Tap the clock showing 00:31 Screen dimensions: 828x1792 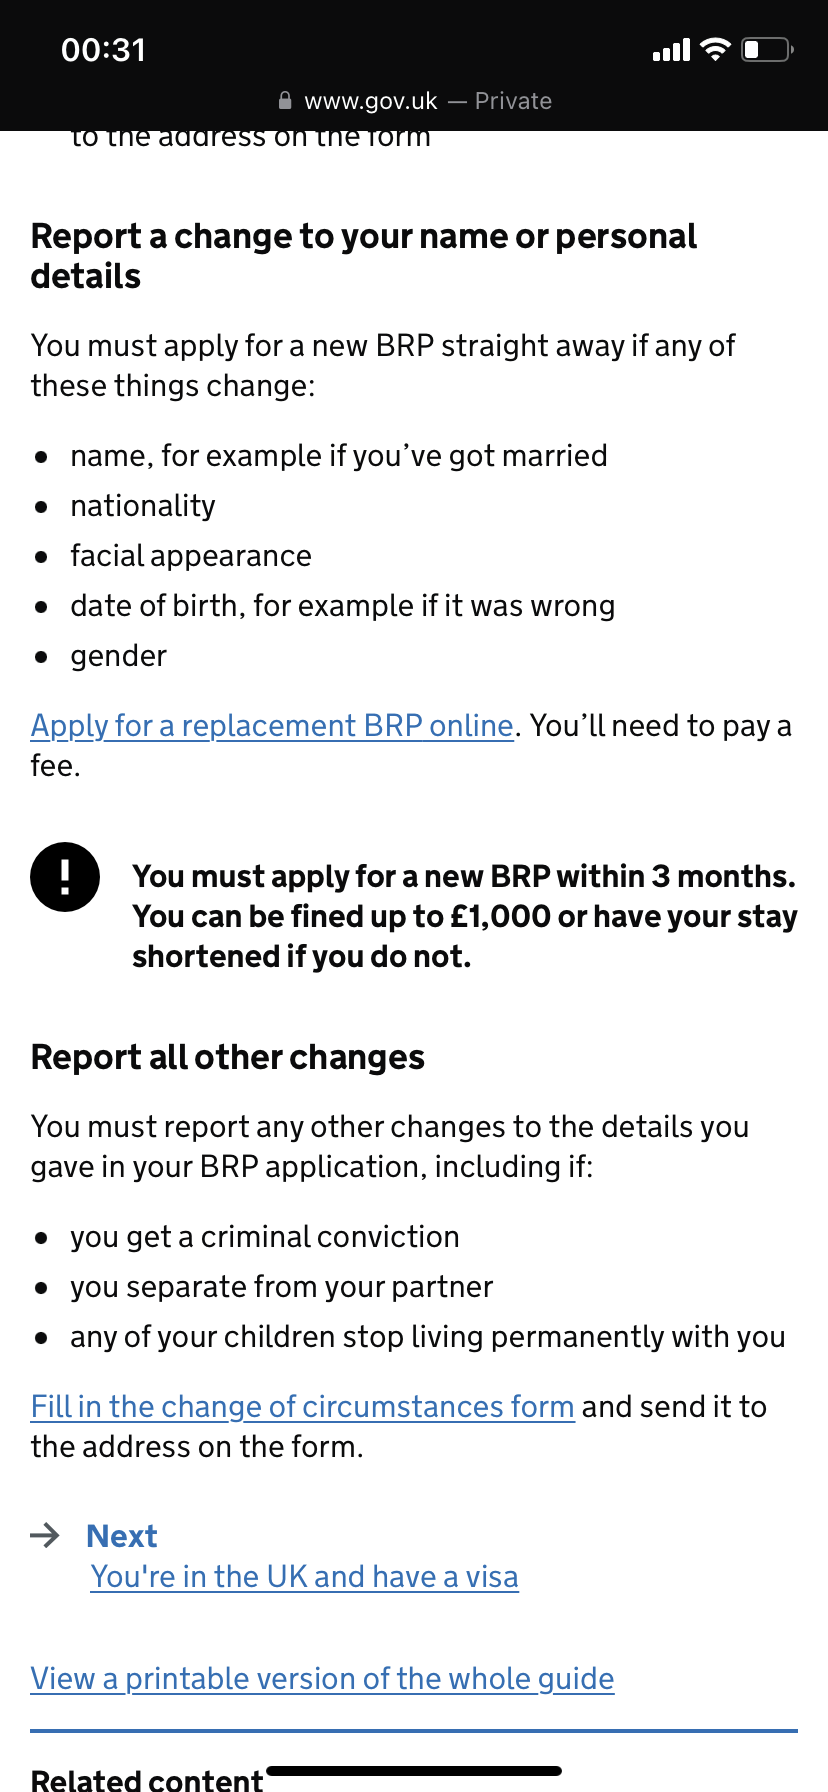pyautogui.click(x=104, y=49)
